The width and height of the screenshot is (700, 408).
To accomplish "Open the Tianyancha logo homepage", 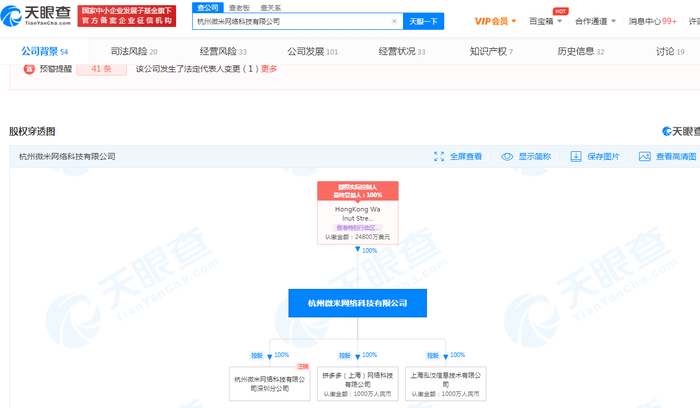I will [36, 16].
